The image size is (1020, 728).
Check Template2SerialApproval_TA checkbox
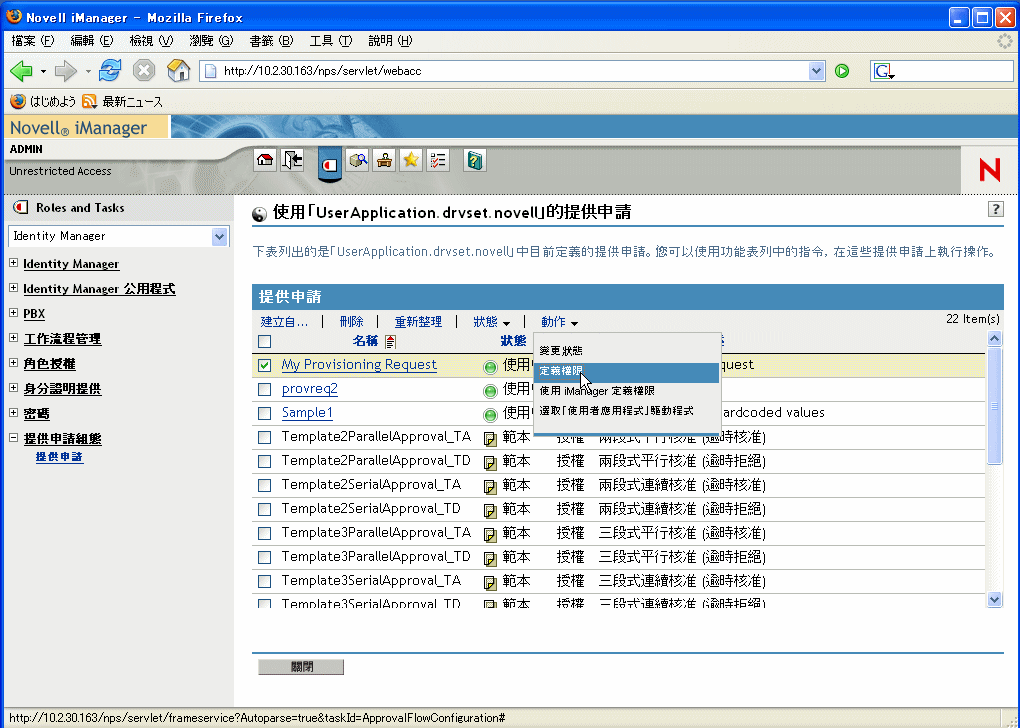(x=264, y=485)
